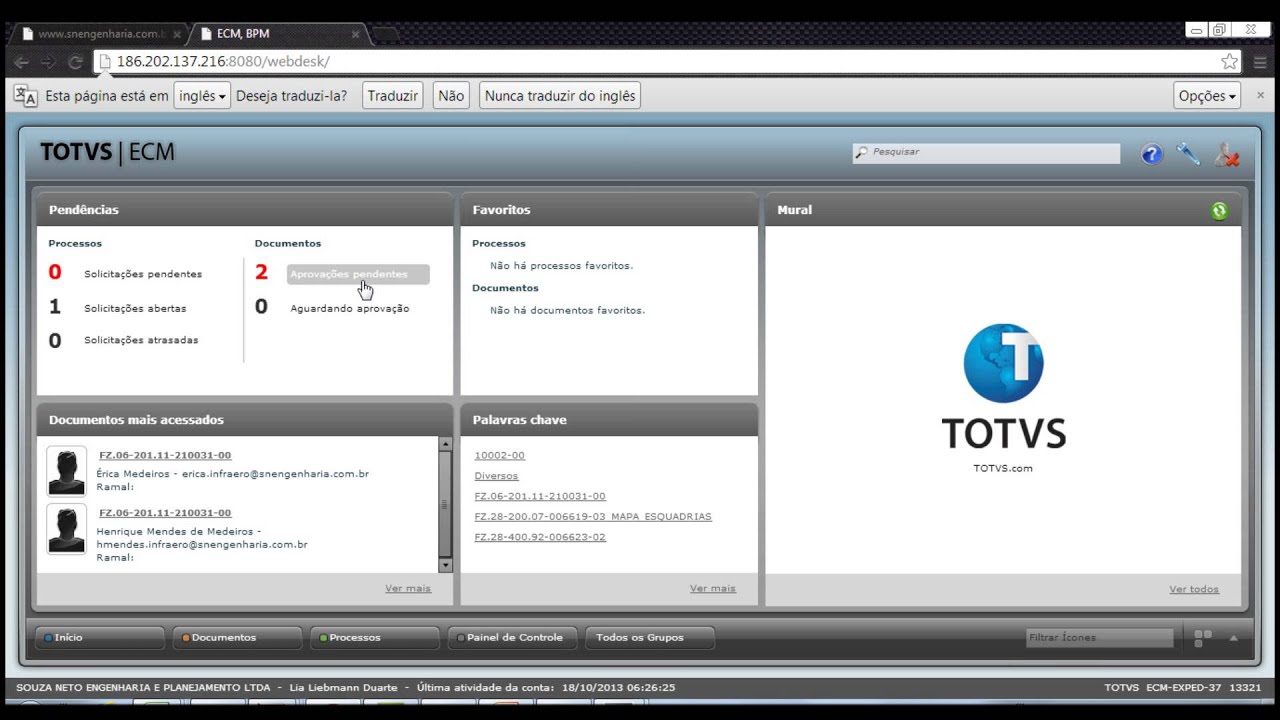Open FZ.06-201.11-210031-00 document by Henrique

coord(165,513)
